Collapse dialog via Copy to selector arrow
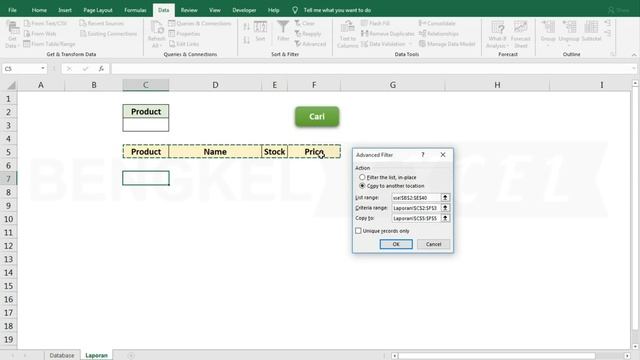The height and width of the screenshot is (360, 640). [x=445, y=218]
